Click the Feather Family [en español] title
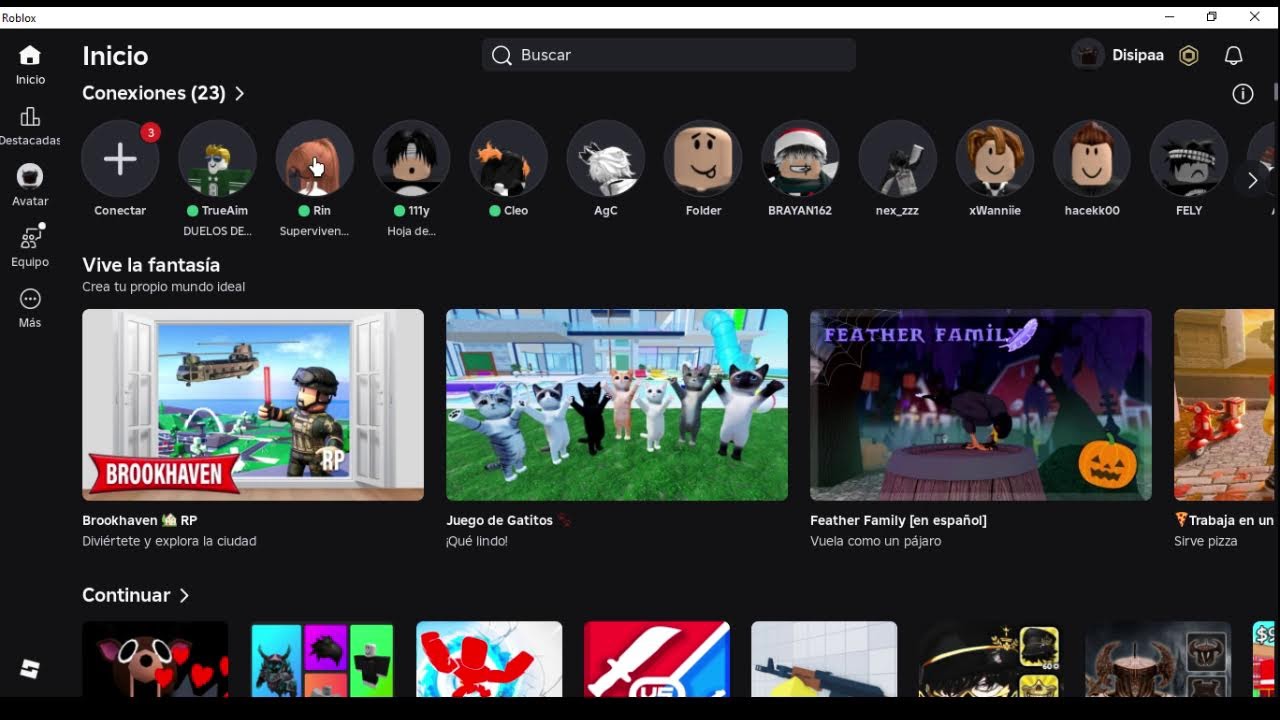 coord(898,520)
